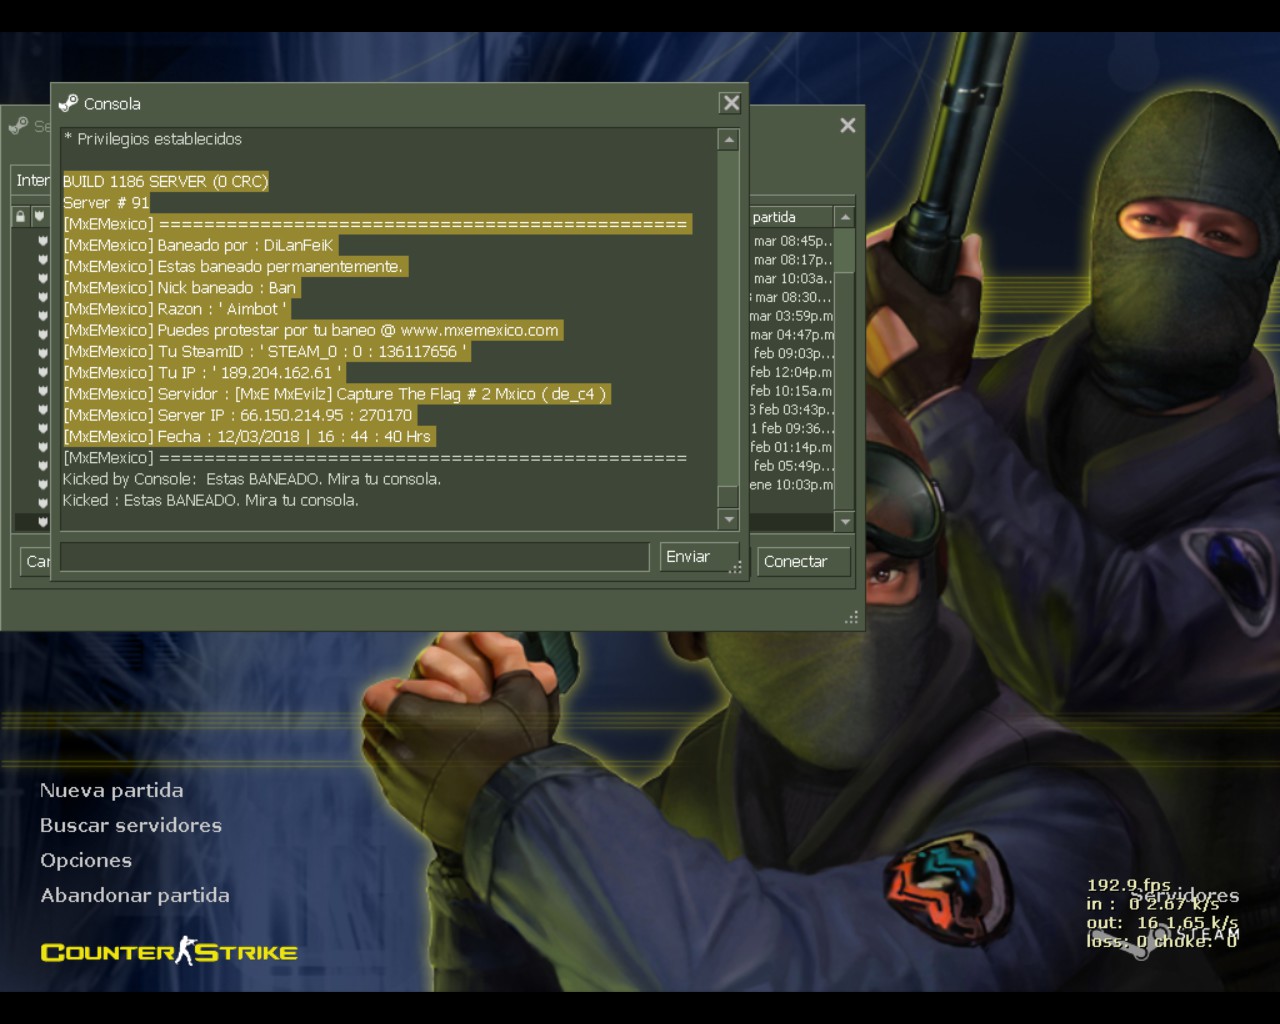Screen dimensions: 1280x1024
Task: Click the server row 'feb 12:04p.m'
Action: tap(792, 372)
